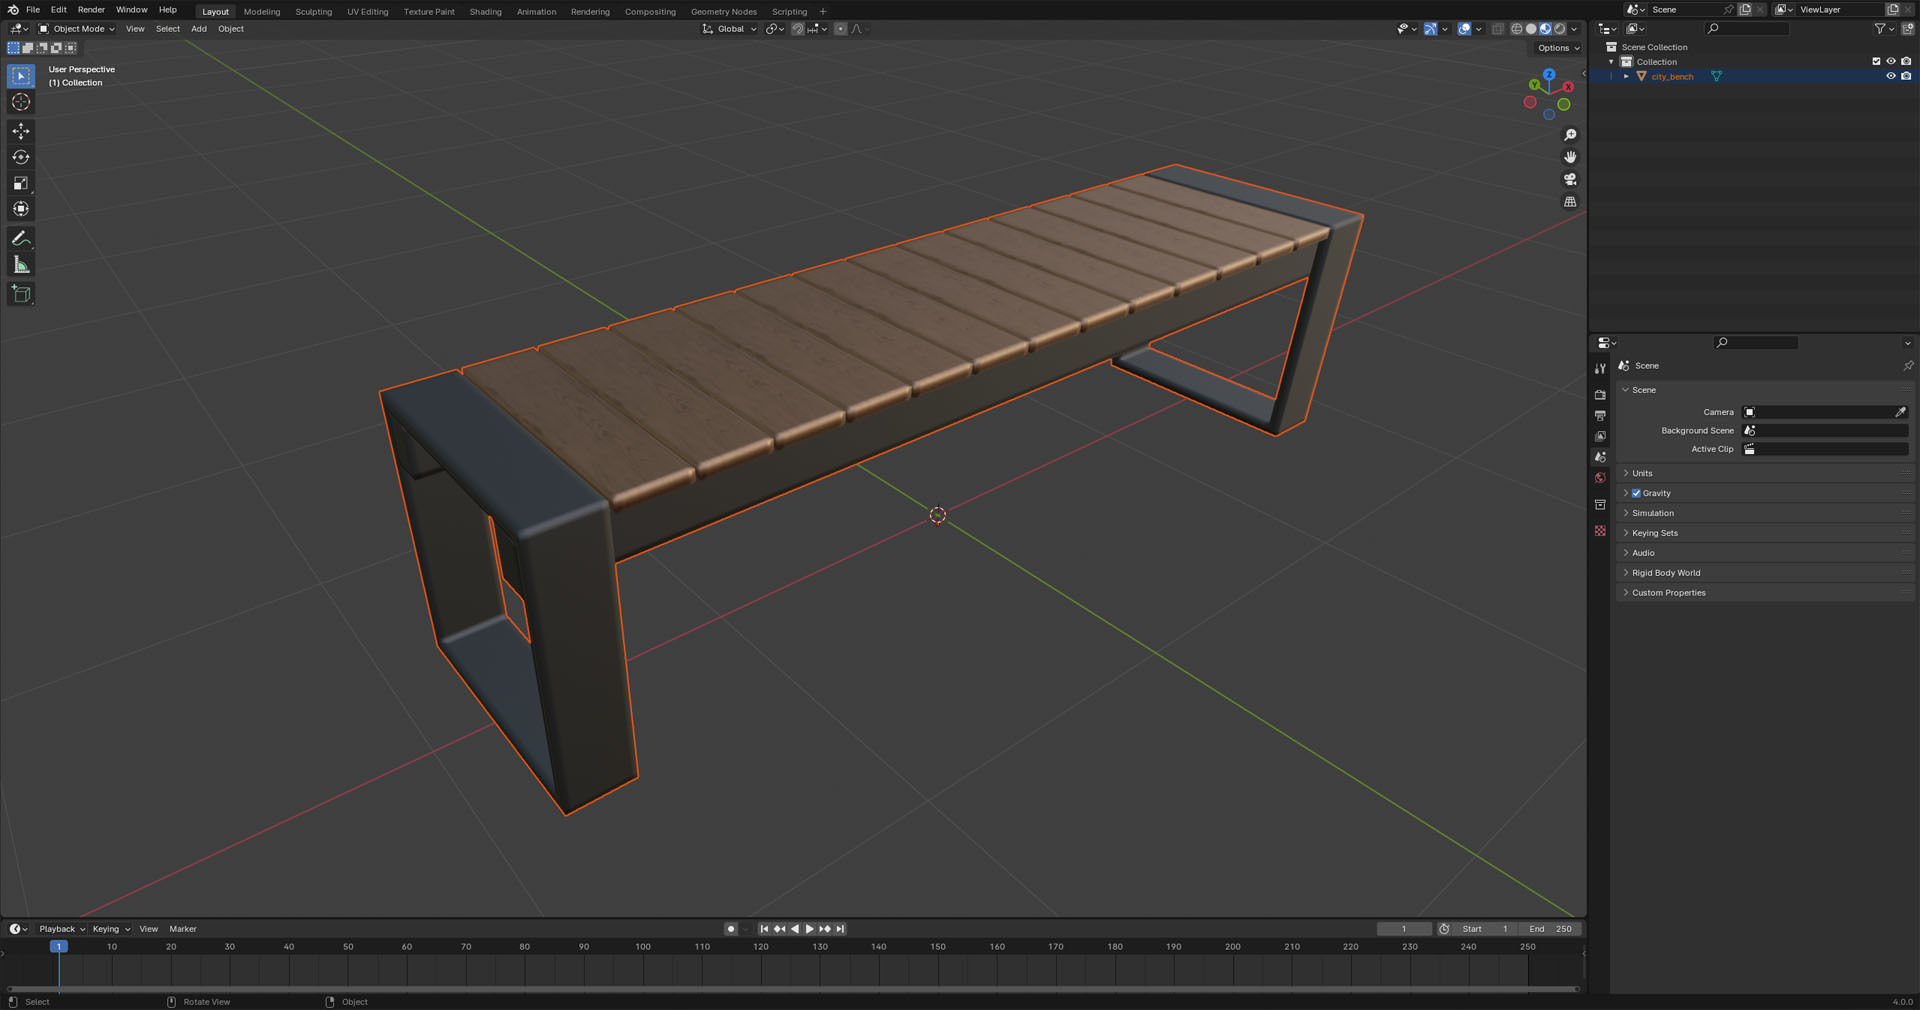This screenshot has width=1920, height=1010.
Task: Switch perspective/orthographic grid icon
Action: 1570,202
